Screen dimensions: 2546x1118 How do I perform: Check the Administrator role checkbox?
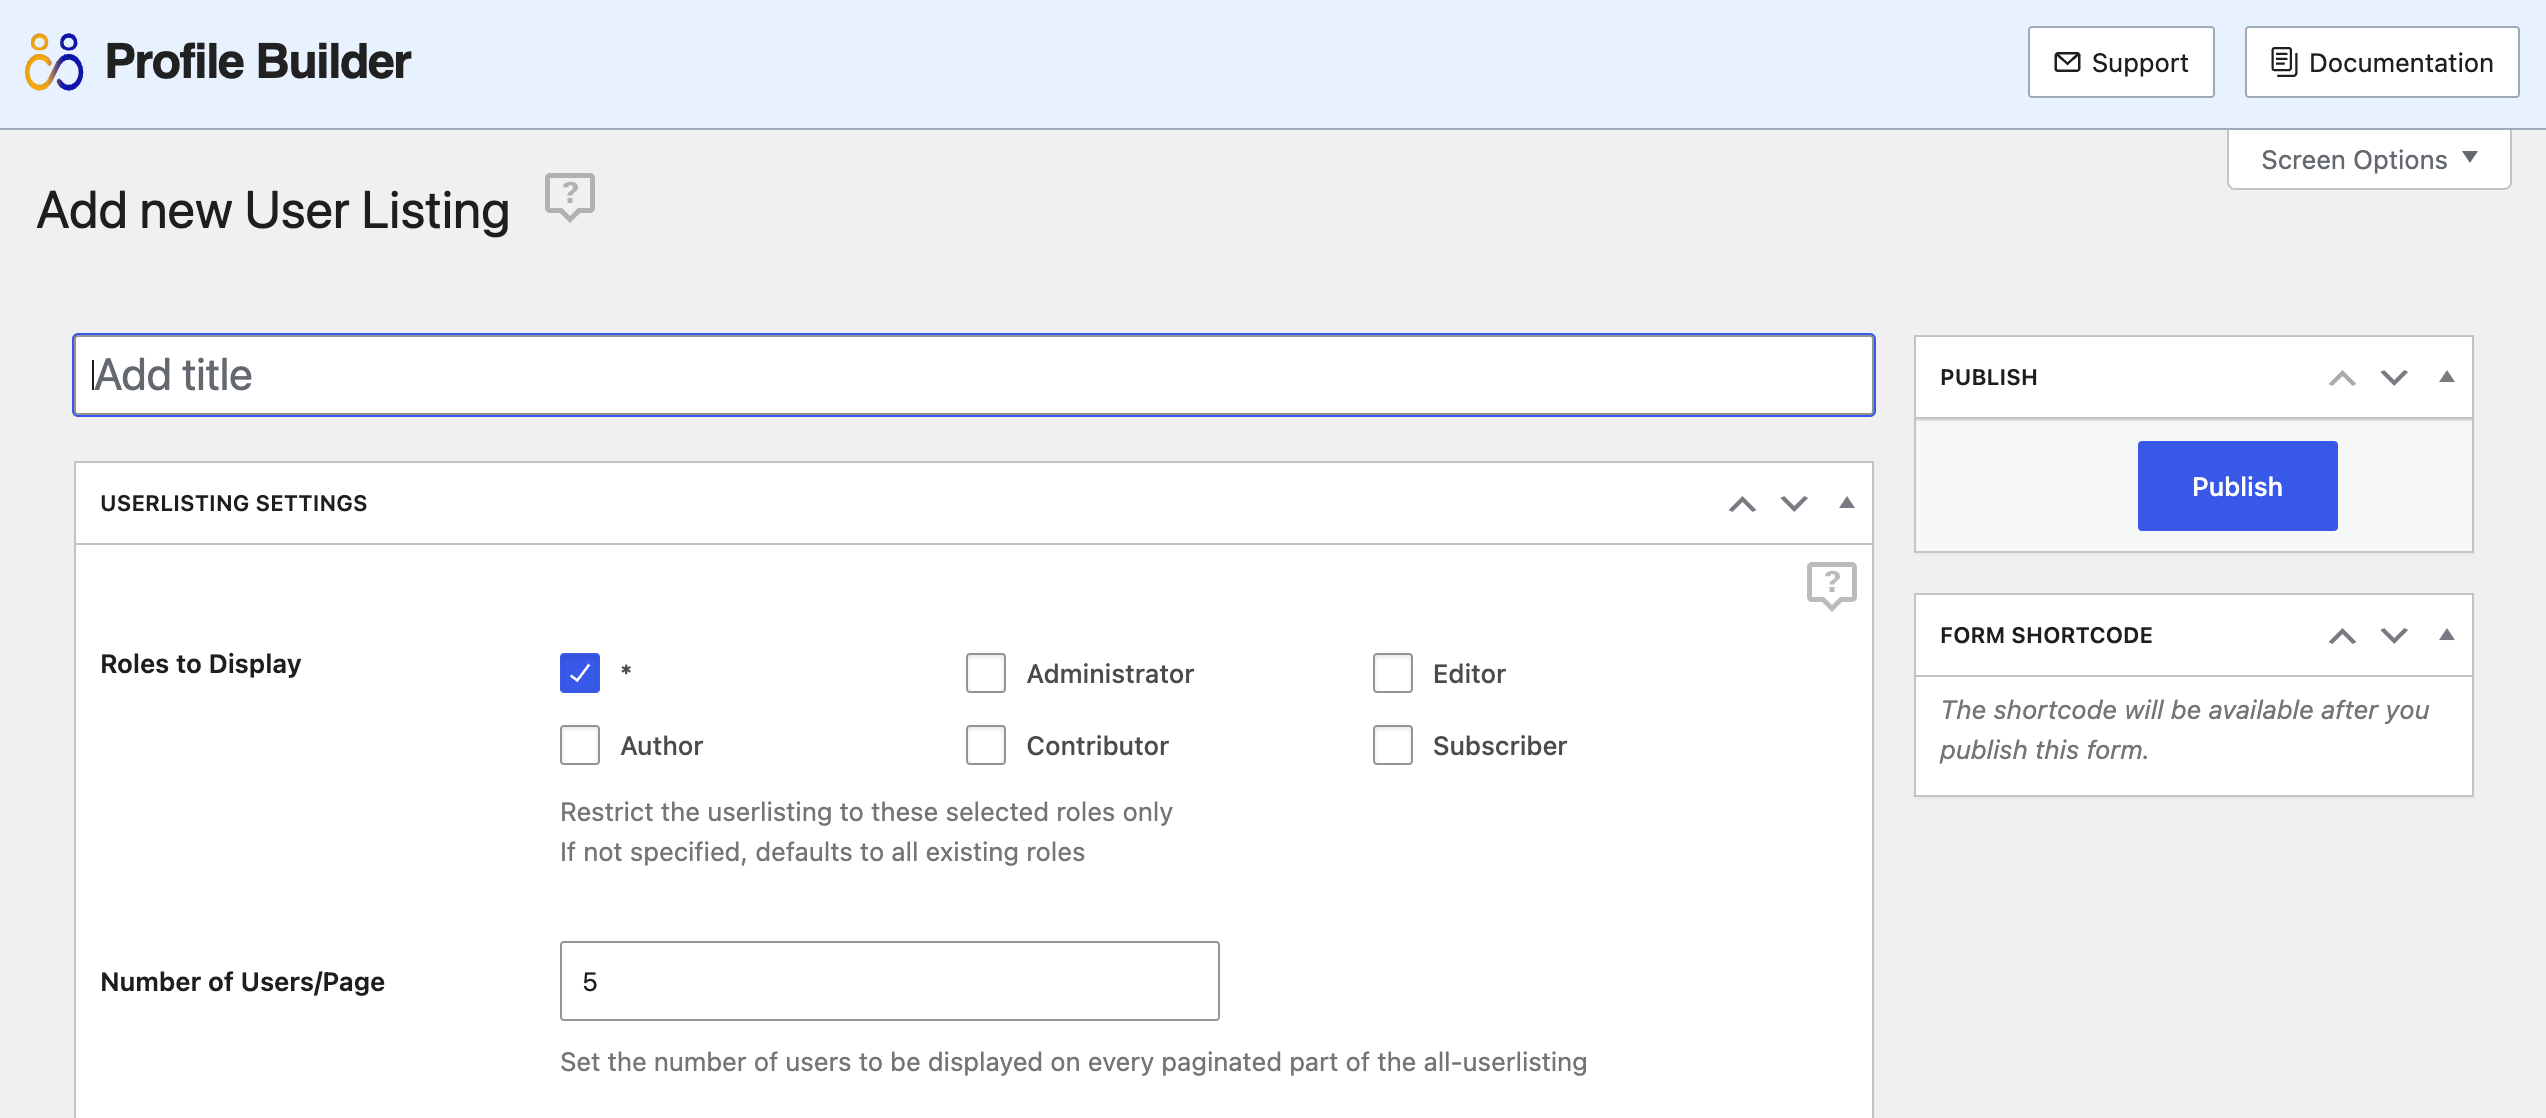coord(986,673)
